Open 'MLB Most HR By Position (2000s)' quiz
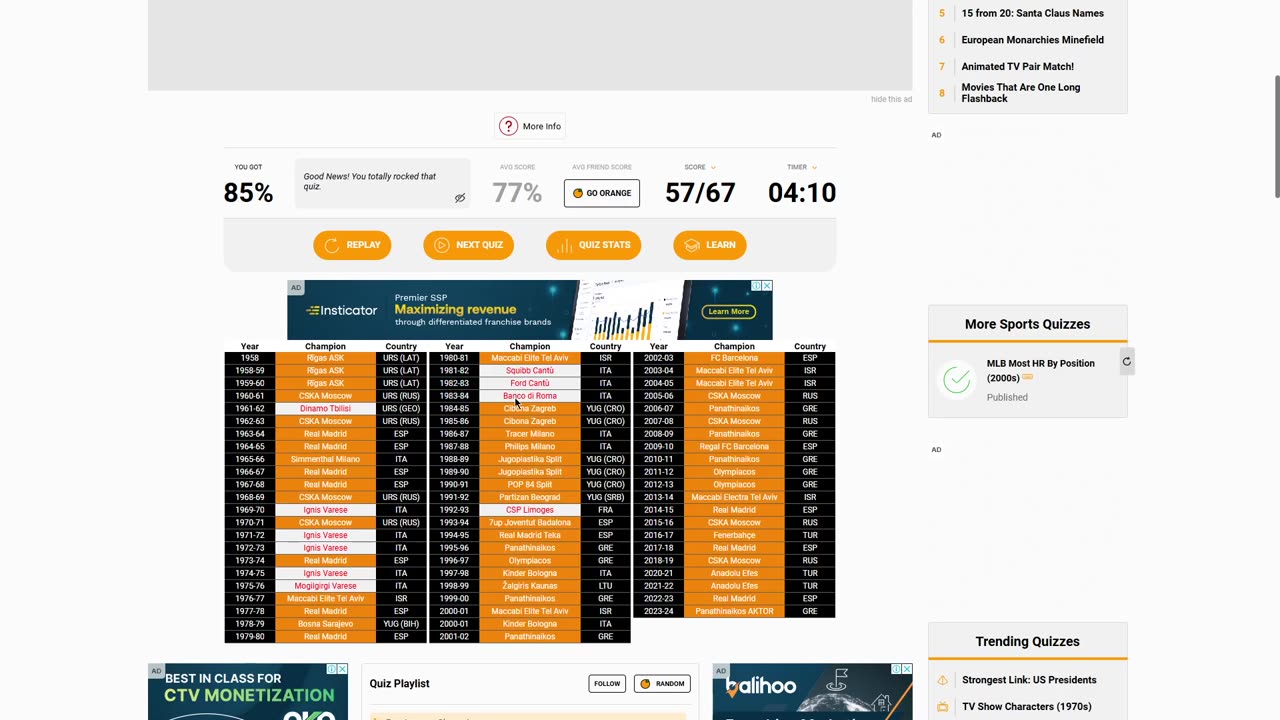 click(x=1040, y=370)
